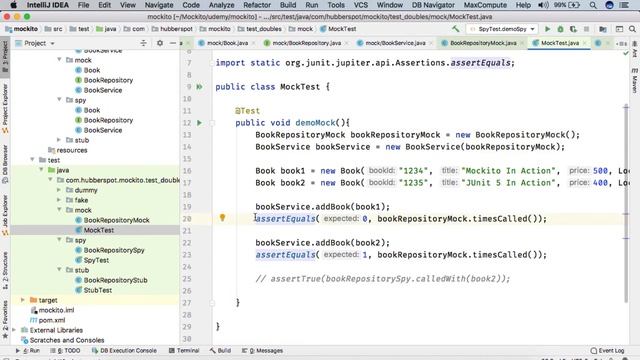The image size is (640, 360).
Task: Switch to mock/BookRepository.java tab
Action: click(306, 43)
